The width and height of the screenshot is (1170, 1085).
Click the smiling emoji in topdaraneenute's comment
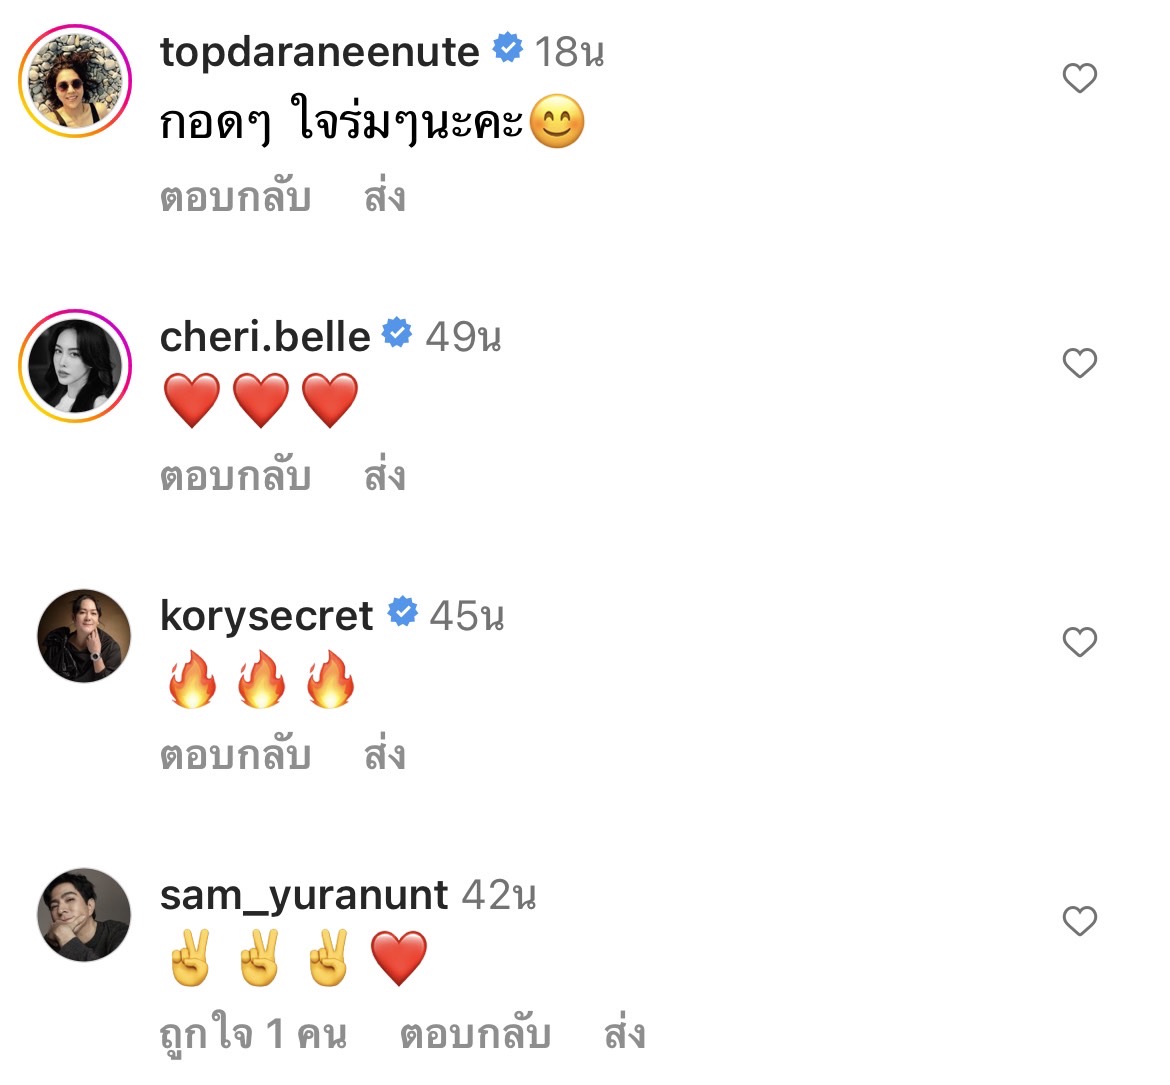pyautogui.click(x=556, y=123)
